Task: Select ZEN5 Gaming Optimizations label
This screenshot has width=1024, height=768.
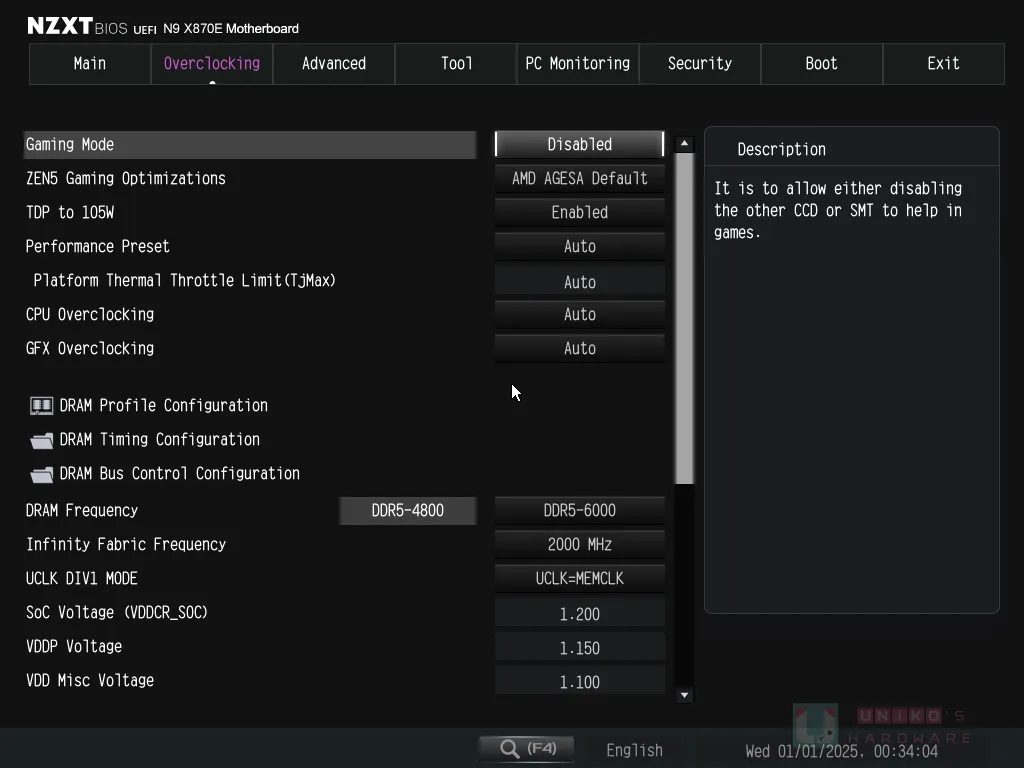Action: coord(125,178)
